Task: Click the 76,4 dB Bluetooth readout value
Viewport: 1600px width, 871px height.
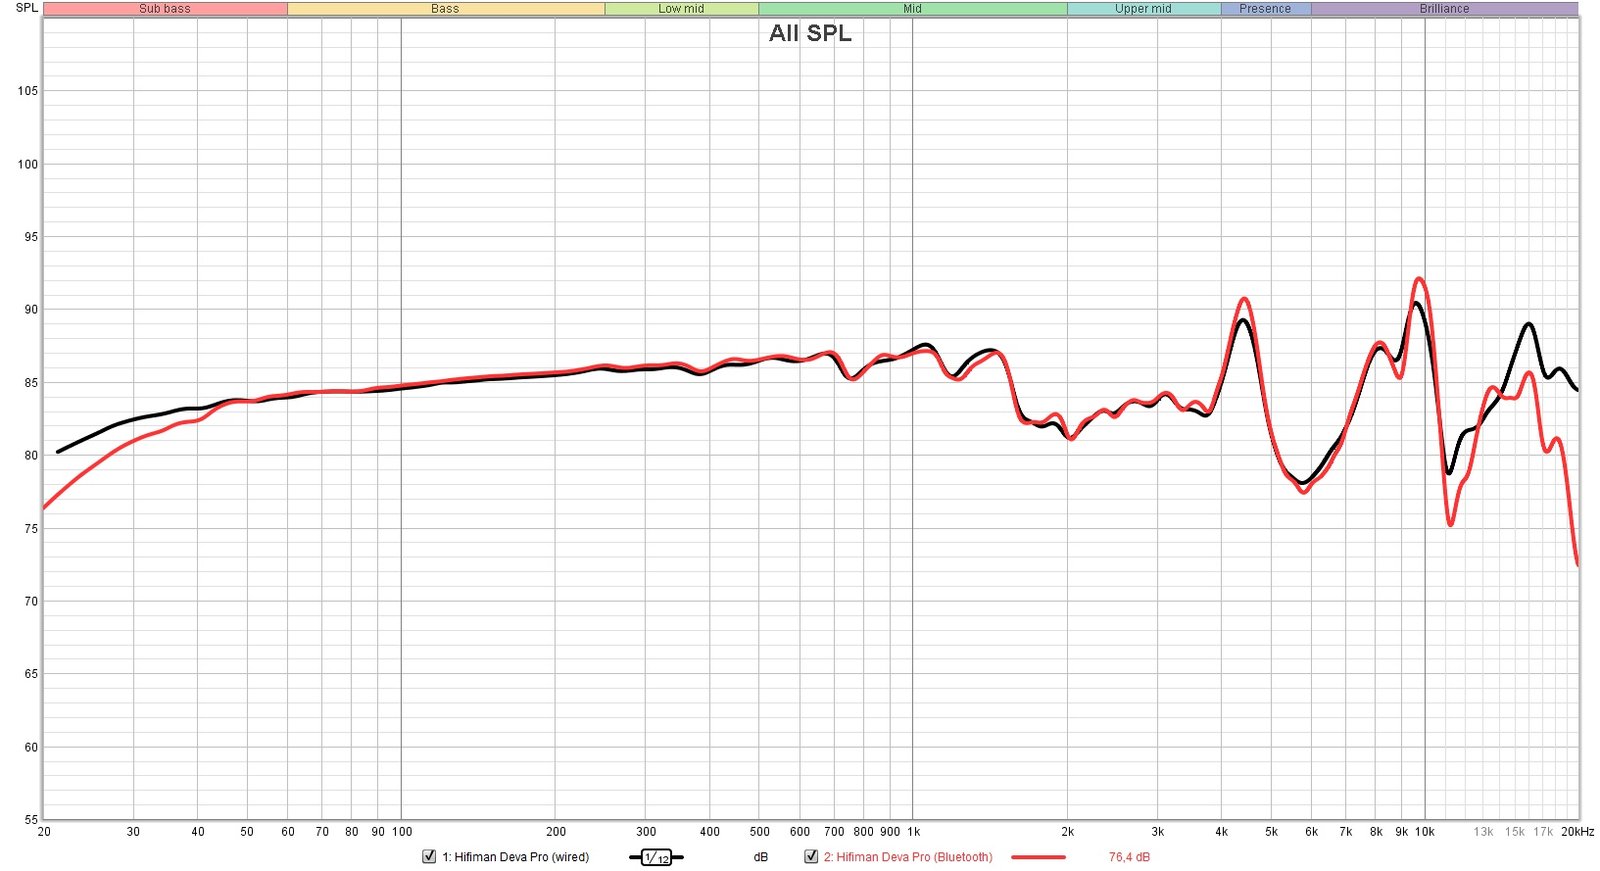Action: (1129, 857)
